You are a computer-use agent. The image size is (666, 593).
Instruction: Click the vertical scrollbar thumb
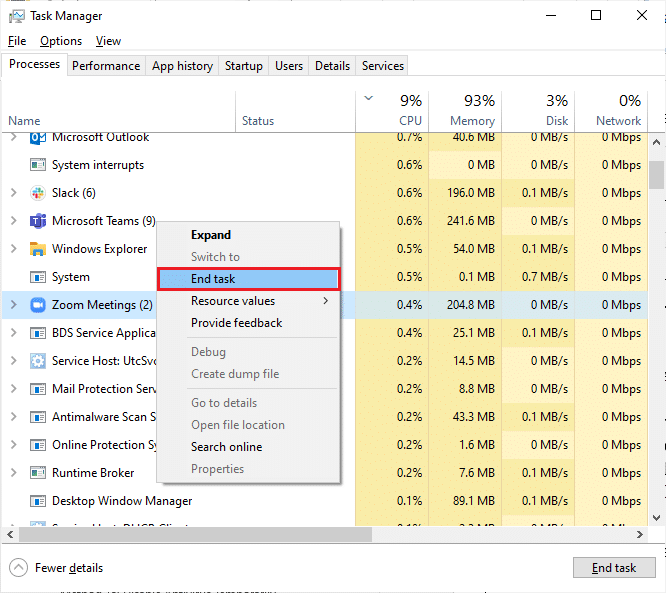656,174
